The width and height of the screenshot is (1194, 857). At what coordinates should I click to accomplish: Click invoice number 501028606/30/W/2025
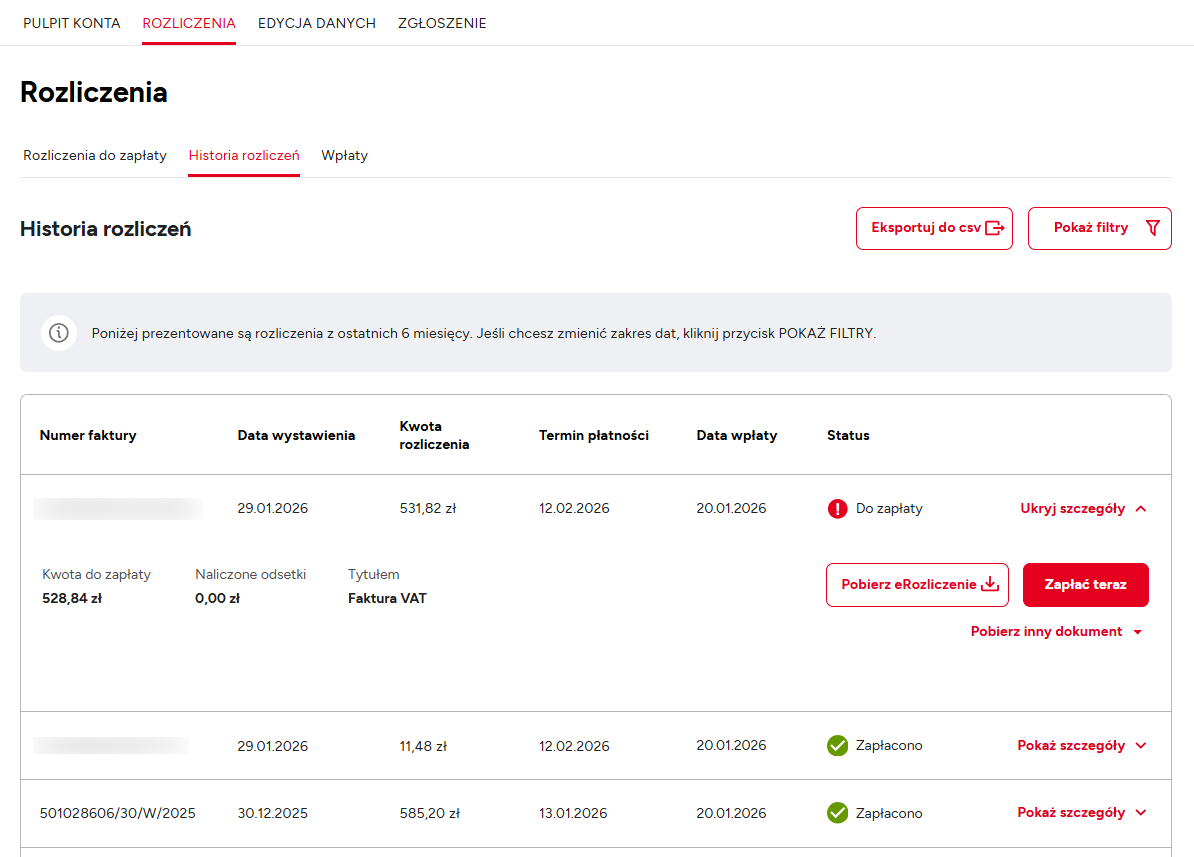click(118, 813)
